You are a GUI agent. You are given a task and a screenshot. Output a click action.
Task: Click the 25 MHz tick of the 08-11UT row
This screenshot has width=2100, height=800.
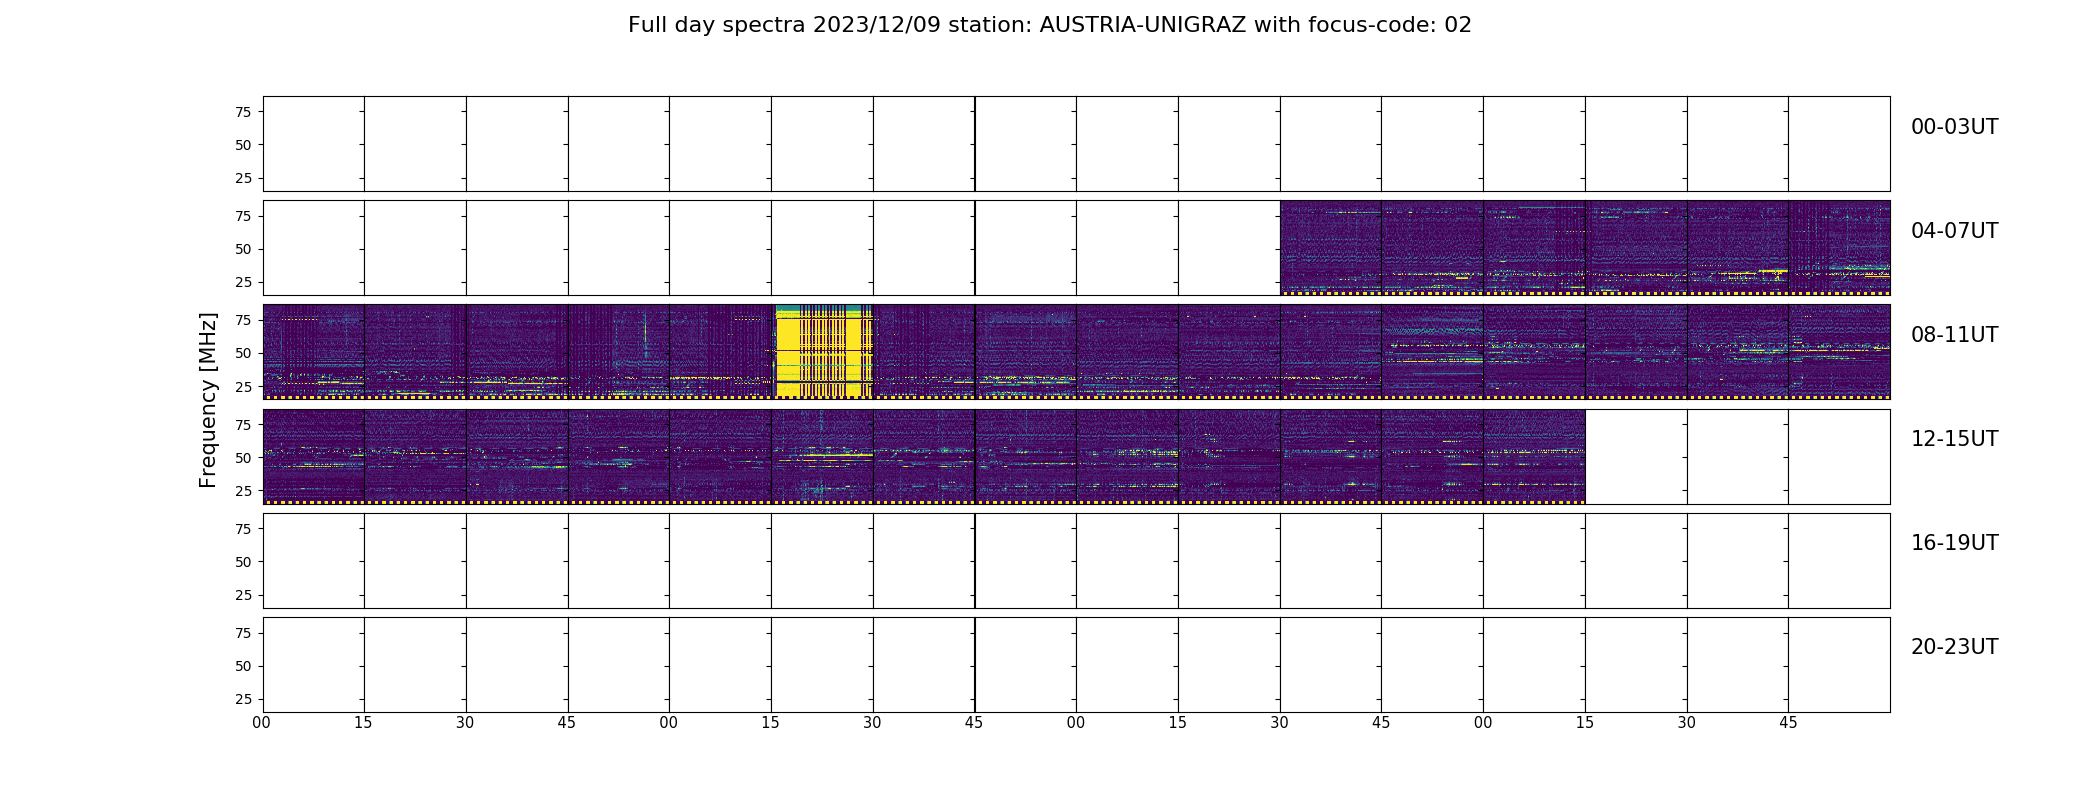[x=243, y=386]
